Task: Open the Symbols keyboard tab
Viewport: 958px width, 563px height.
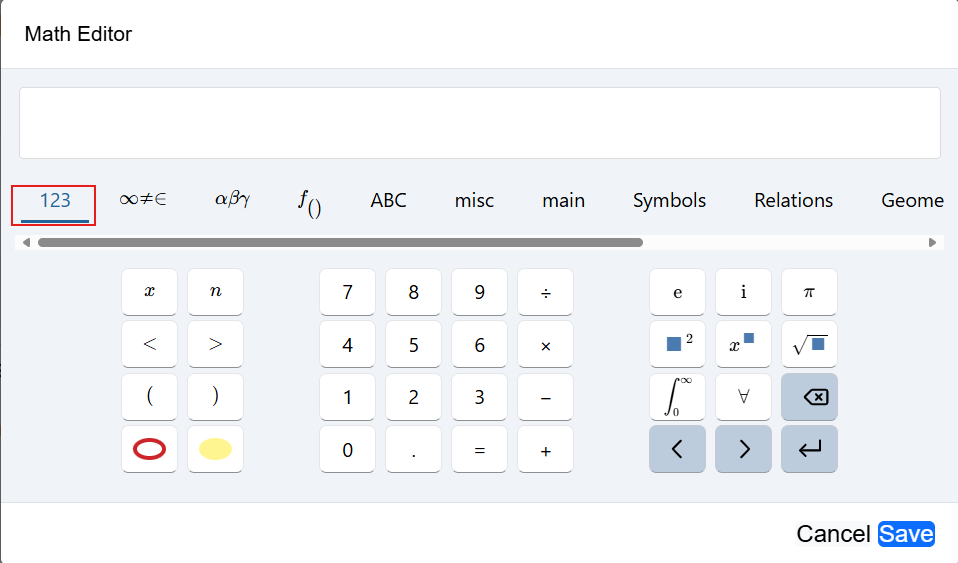Action: [x=669, y=201]
